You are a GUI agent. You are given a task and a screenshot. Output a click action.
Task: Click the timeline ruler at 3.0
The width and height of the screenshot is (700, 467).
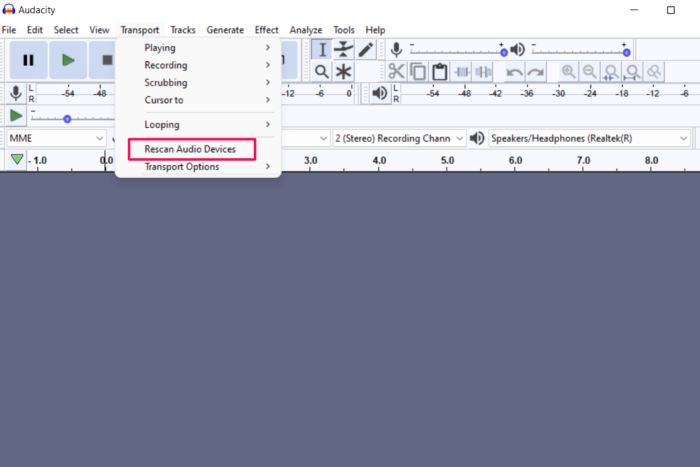pos(311,160)
